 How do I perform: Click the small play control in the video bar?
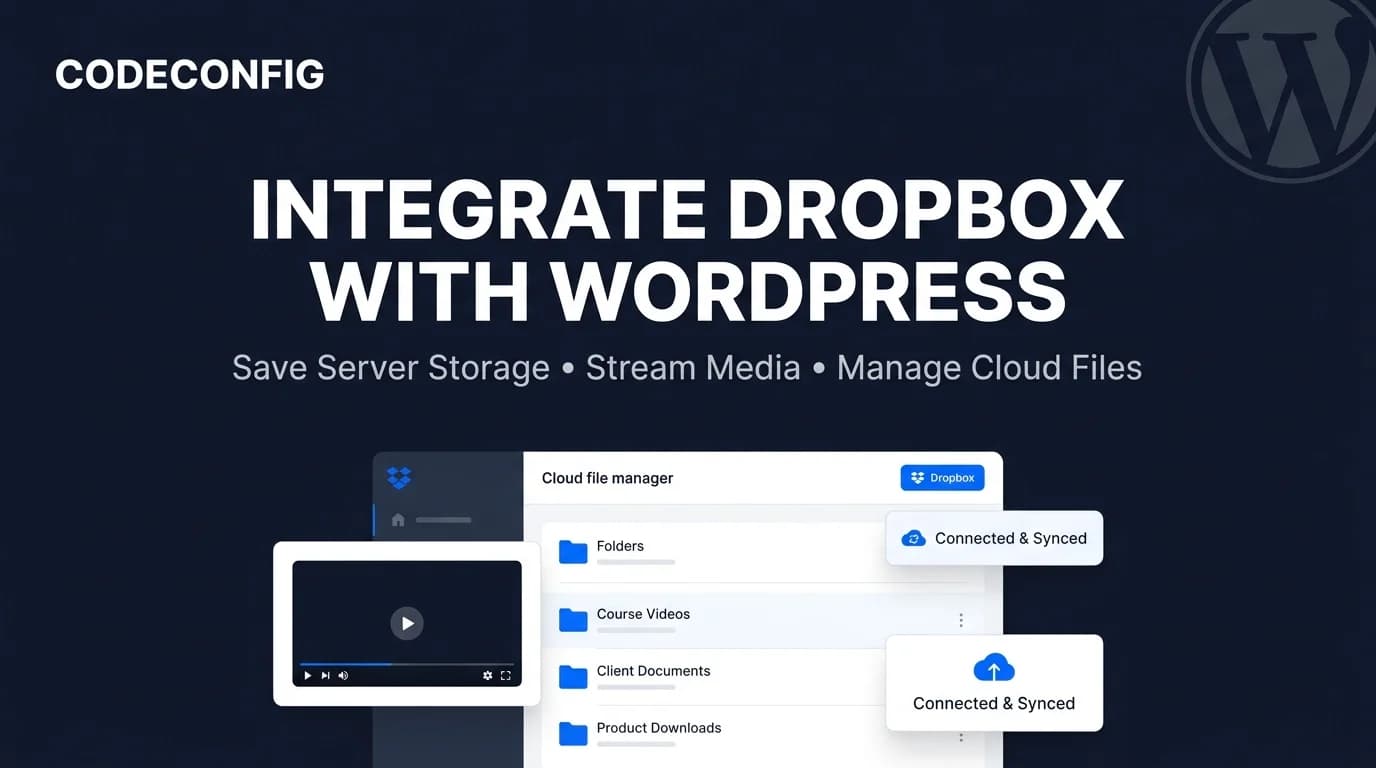click(x=308, y=676)
